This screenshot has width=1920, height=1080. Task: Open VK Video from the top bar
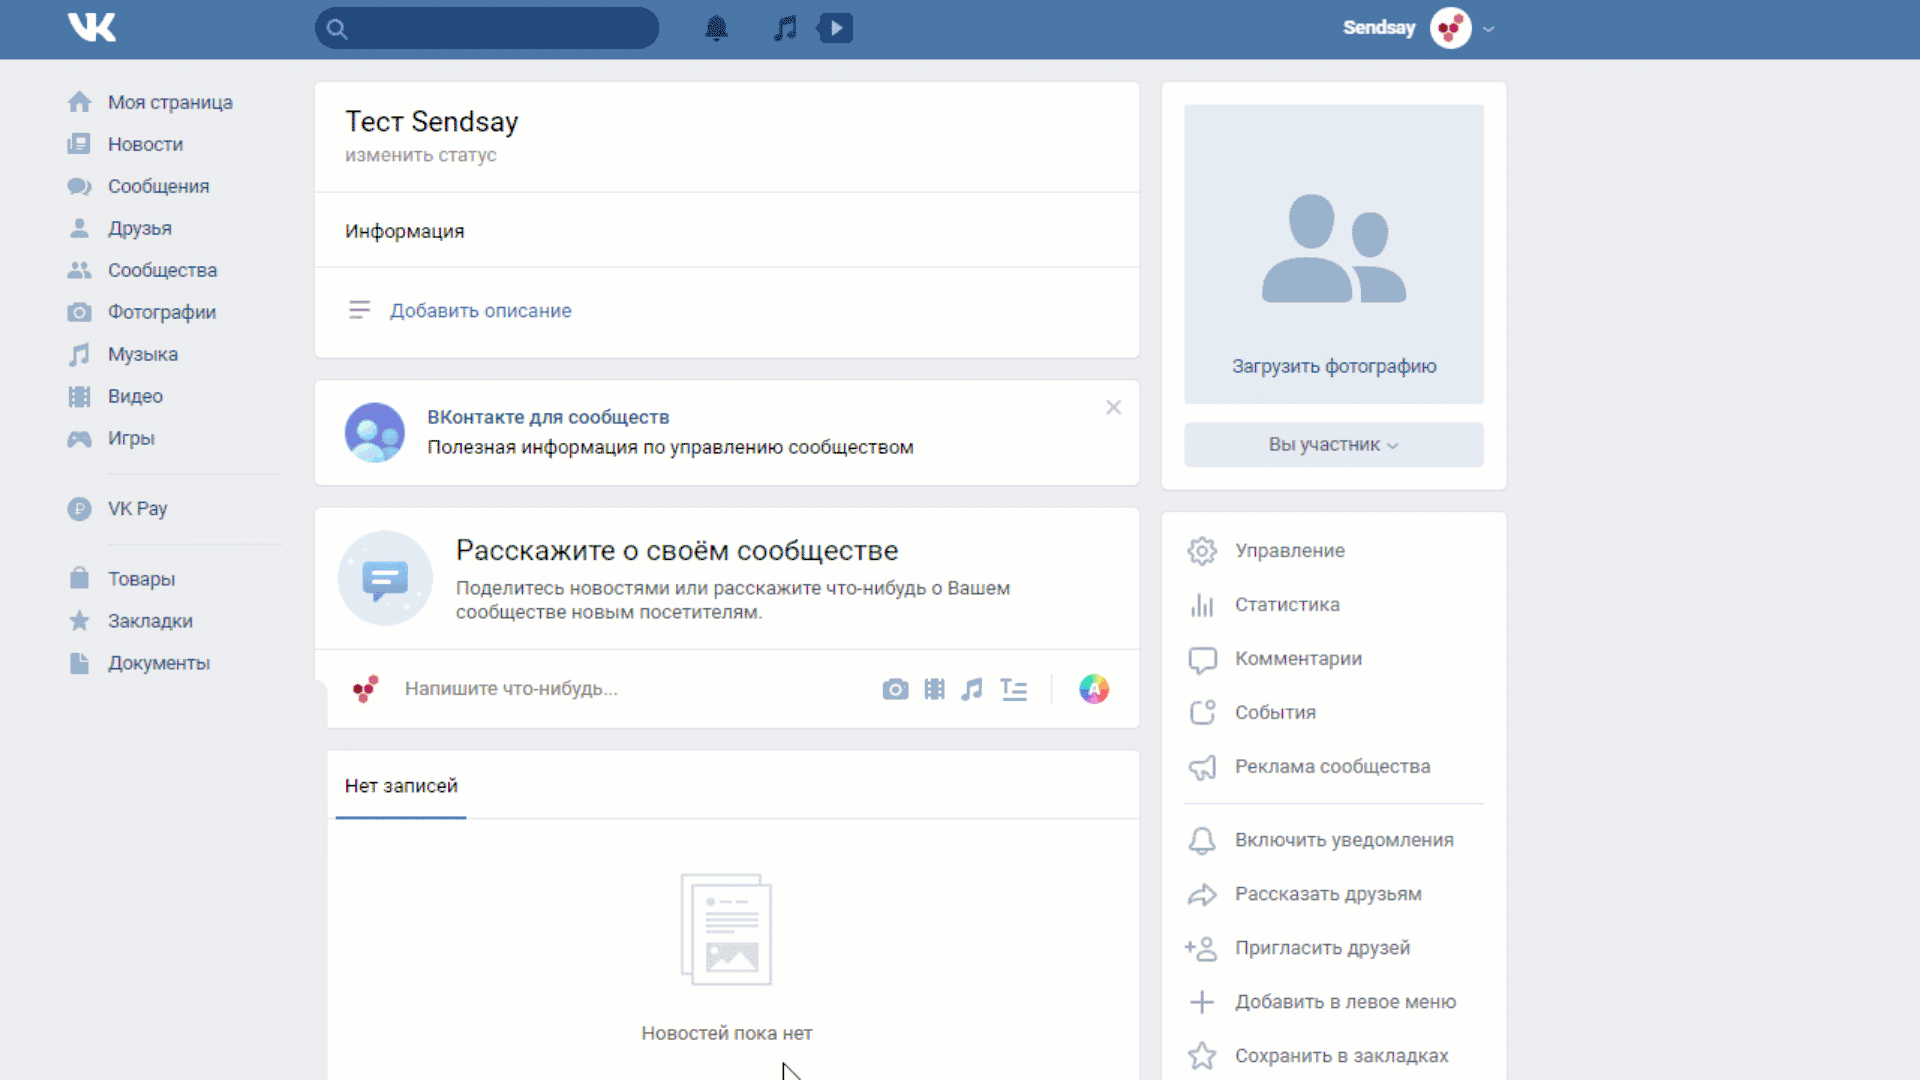coord(835,28)
